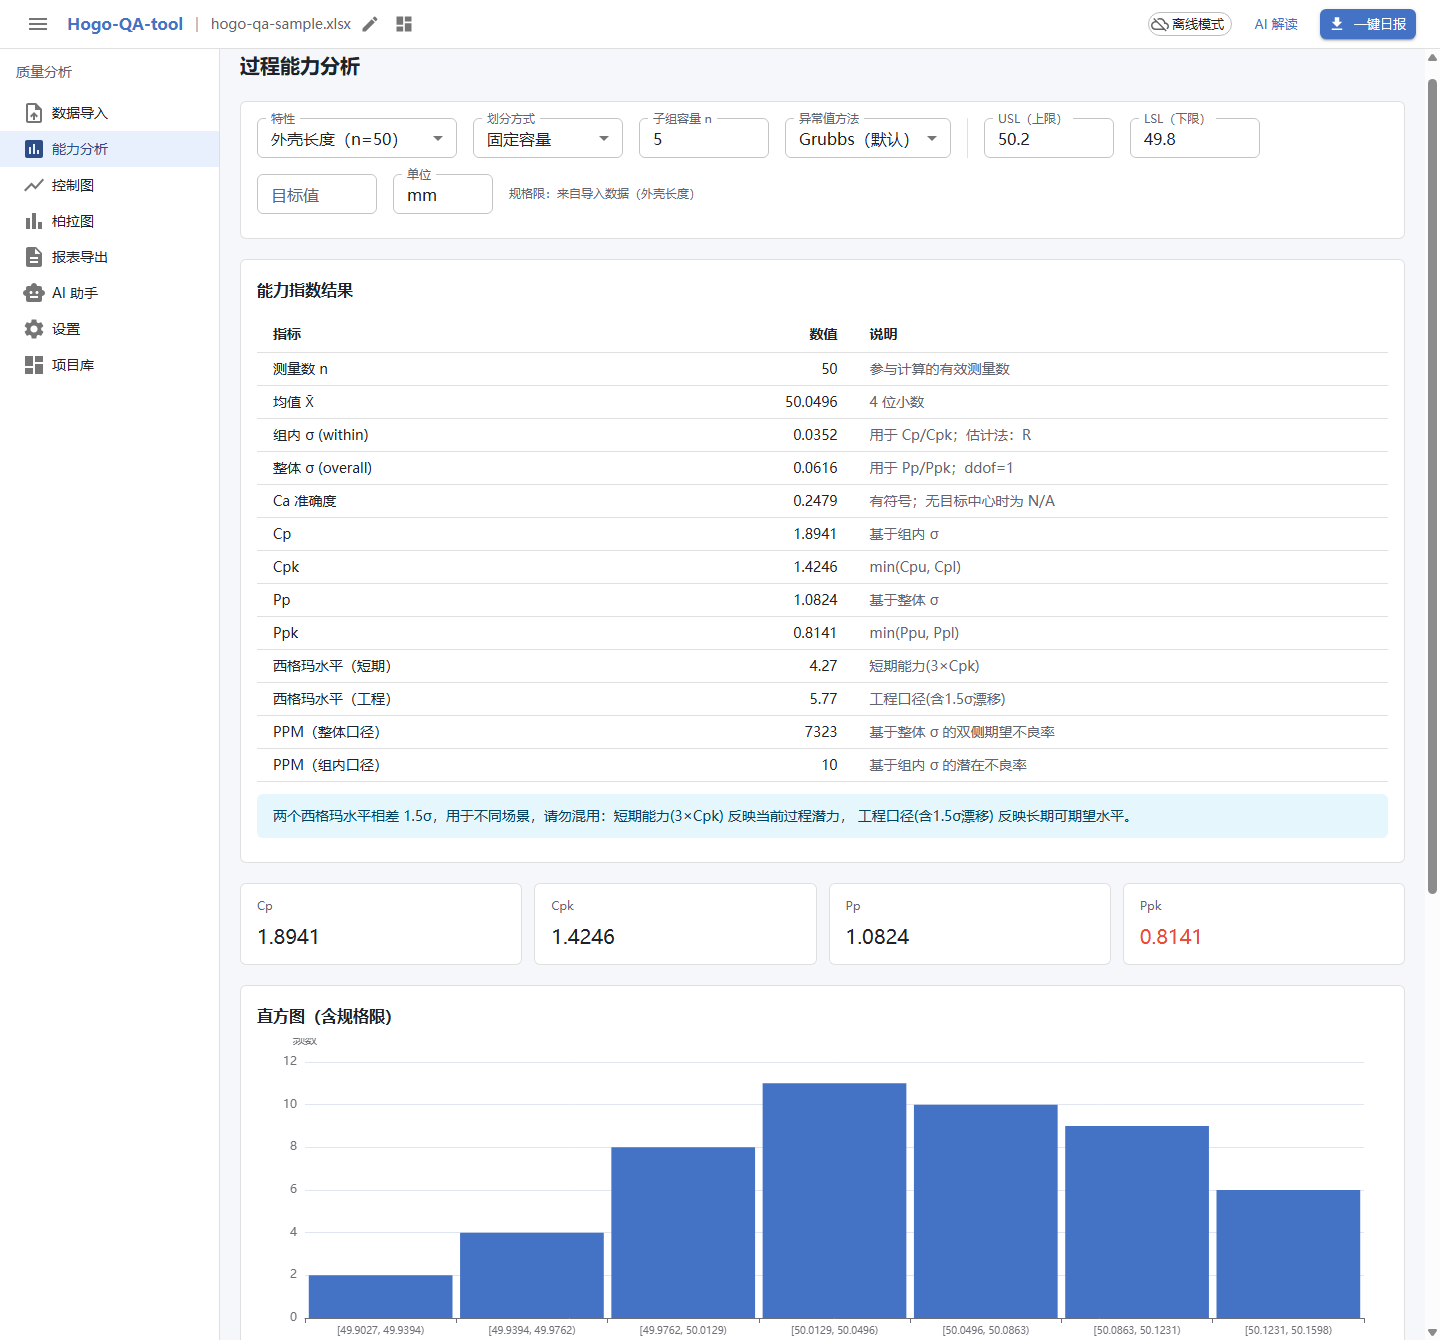Screen dimensions: 1440x1340
Task: Go to 数据导入 in the sidebar
Action: pyautogui.click(x=109, y=113)
